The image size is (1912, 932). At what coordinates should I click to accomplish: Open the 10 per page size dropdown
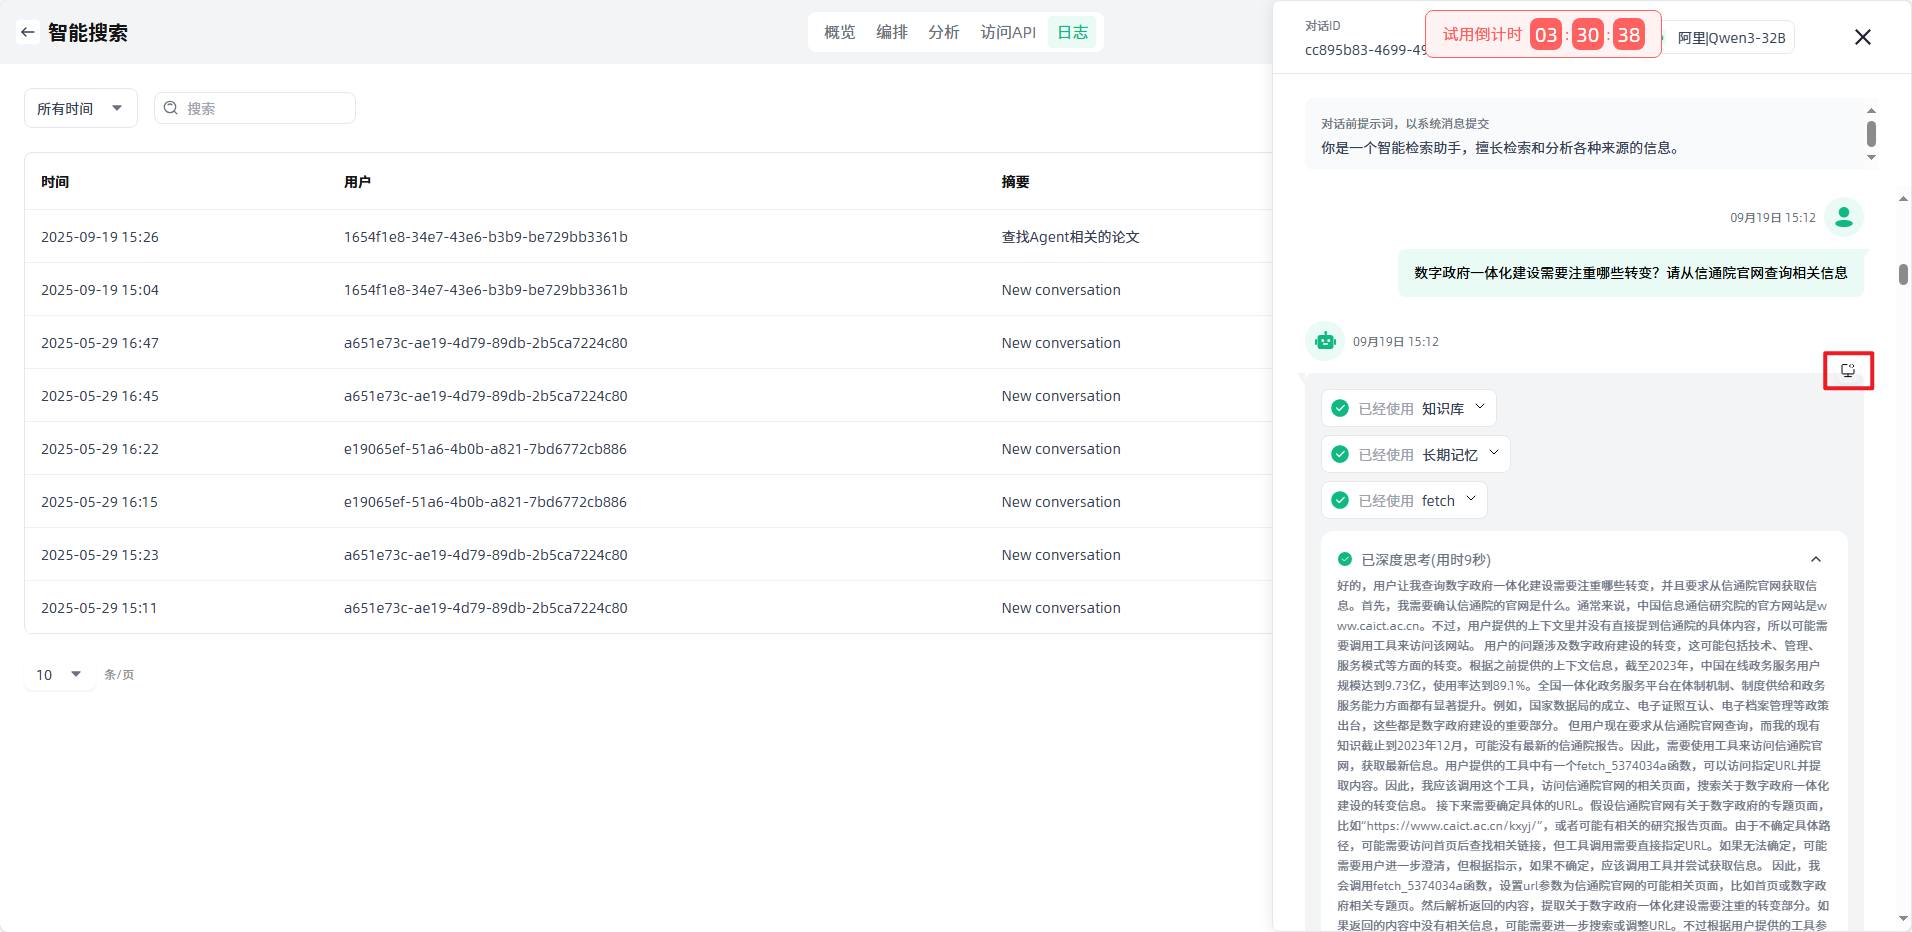tap(59, 674)
